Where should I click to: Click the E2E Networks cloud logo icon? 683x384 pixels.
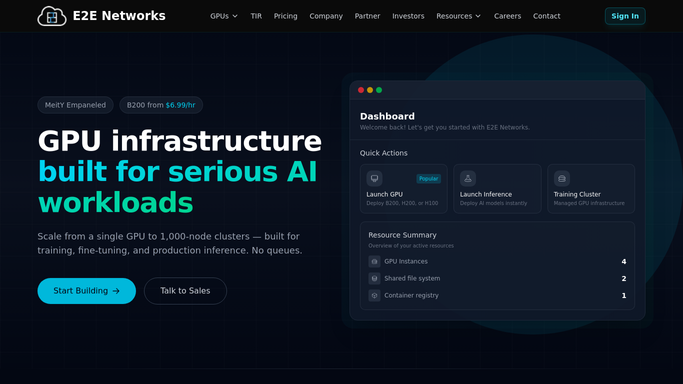pos(52,16)
